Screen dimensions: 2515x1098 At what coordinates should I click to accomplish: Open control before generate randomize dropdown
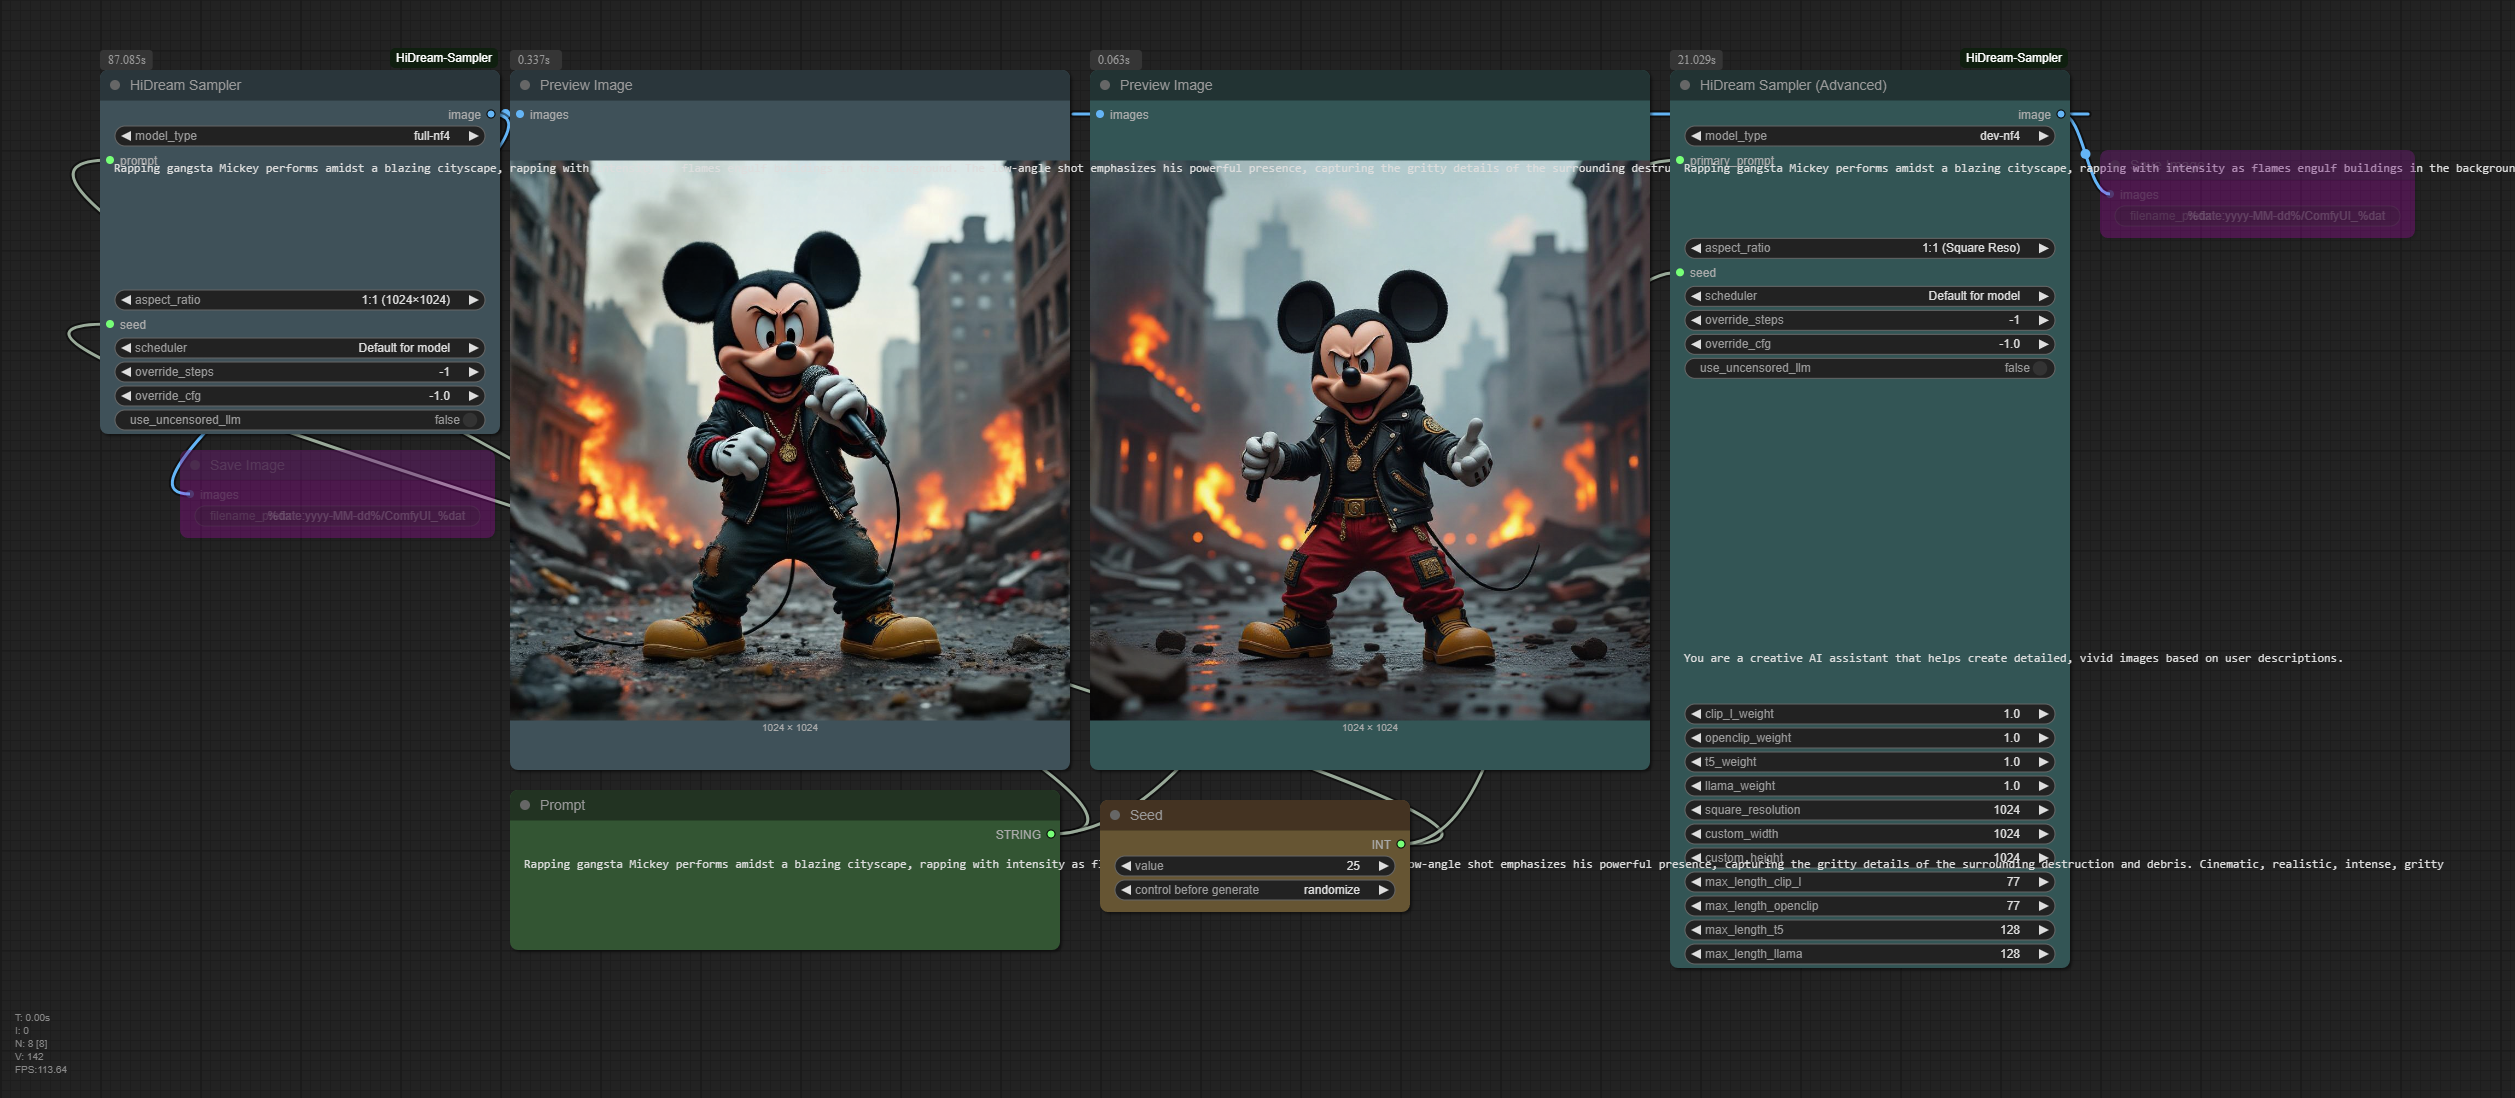1255,890
